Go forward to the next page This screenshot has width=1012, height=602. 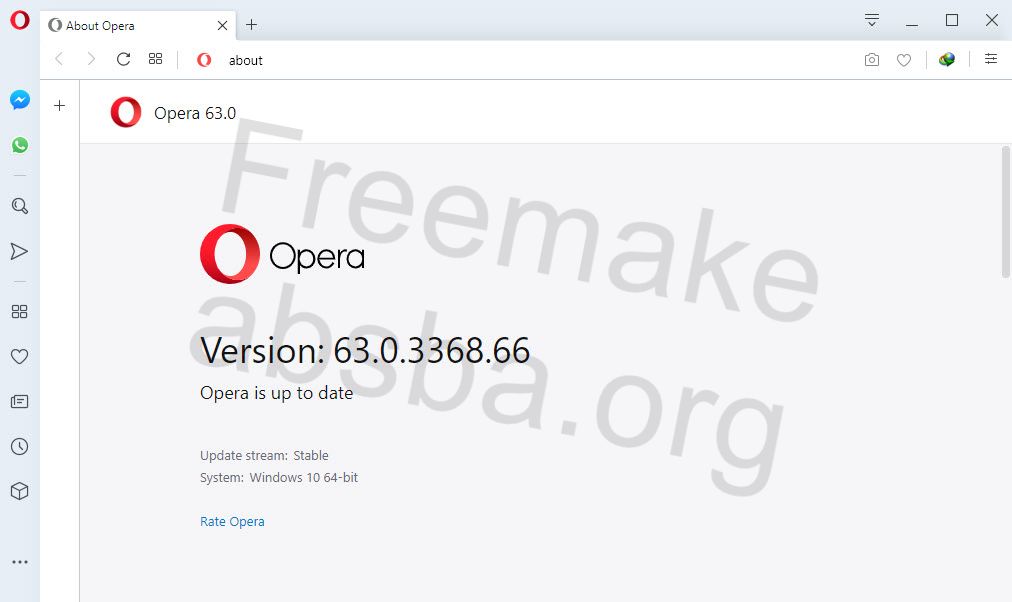tap(91, 59)
